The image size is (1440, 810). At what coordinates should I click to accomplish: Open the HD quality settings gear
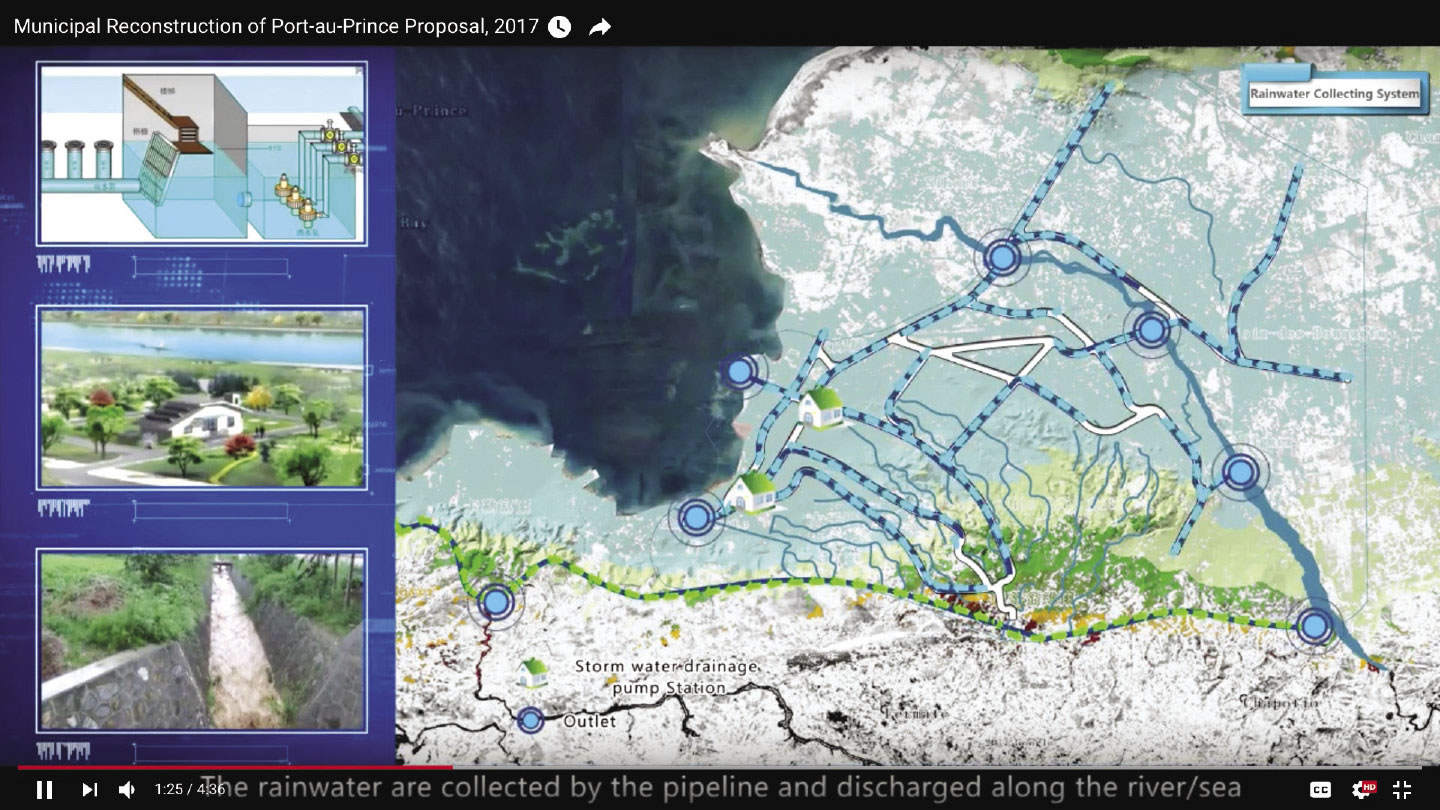click(x=1362, y=790)
